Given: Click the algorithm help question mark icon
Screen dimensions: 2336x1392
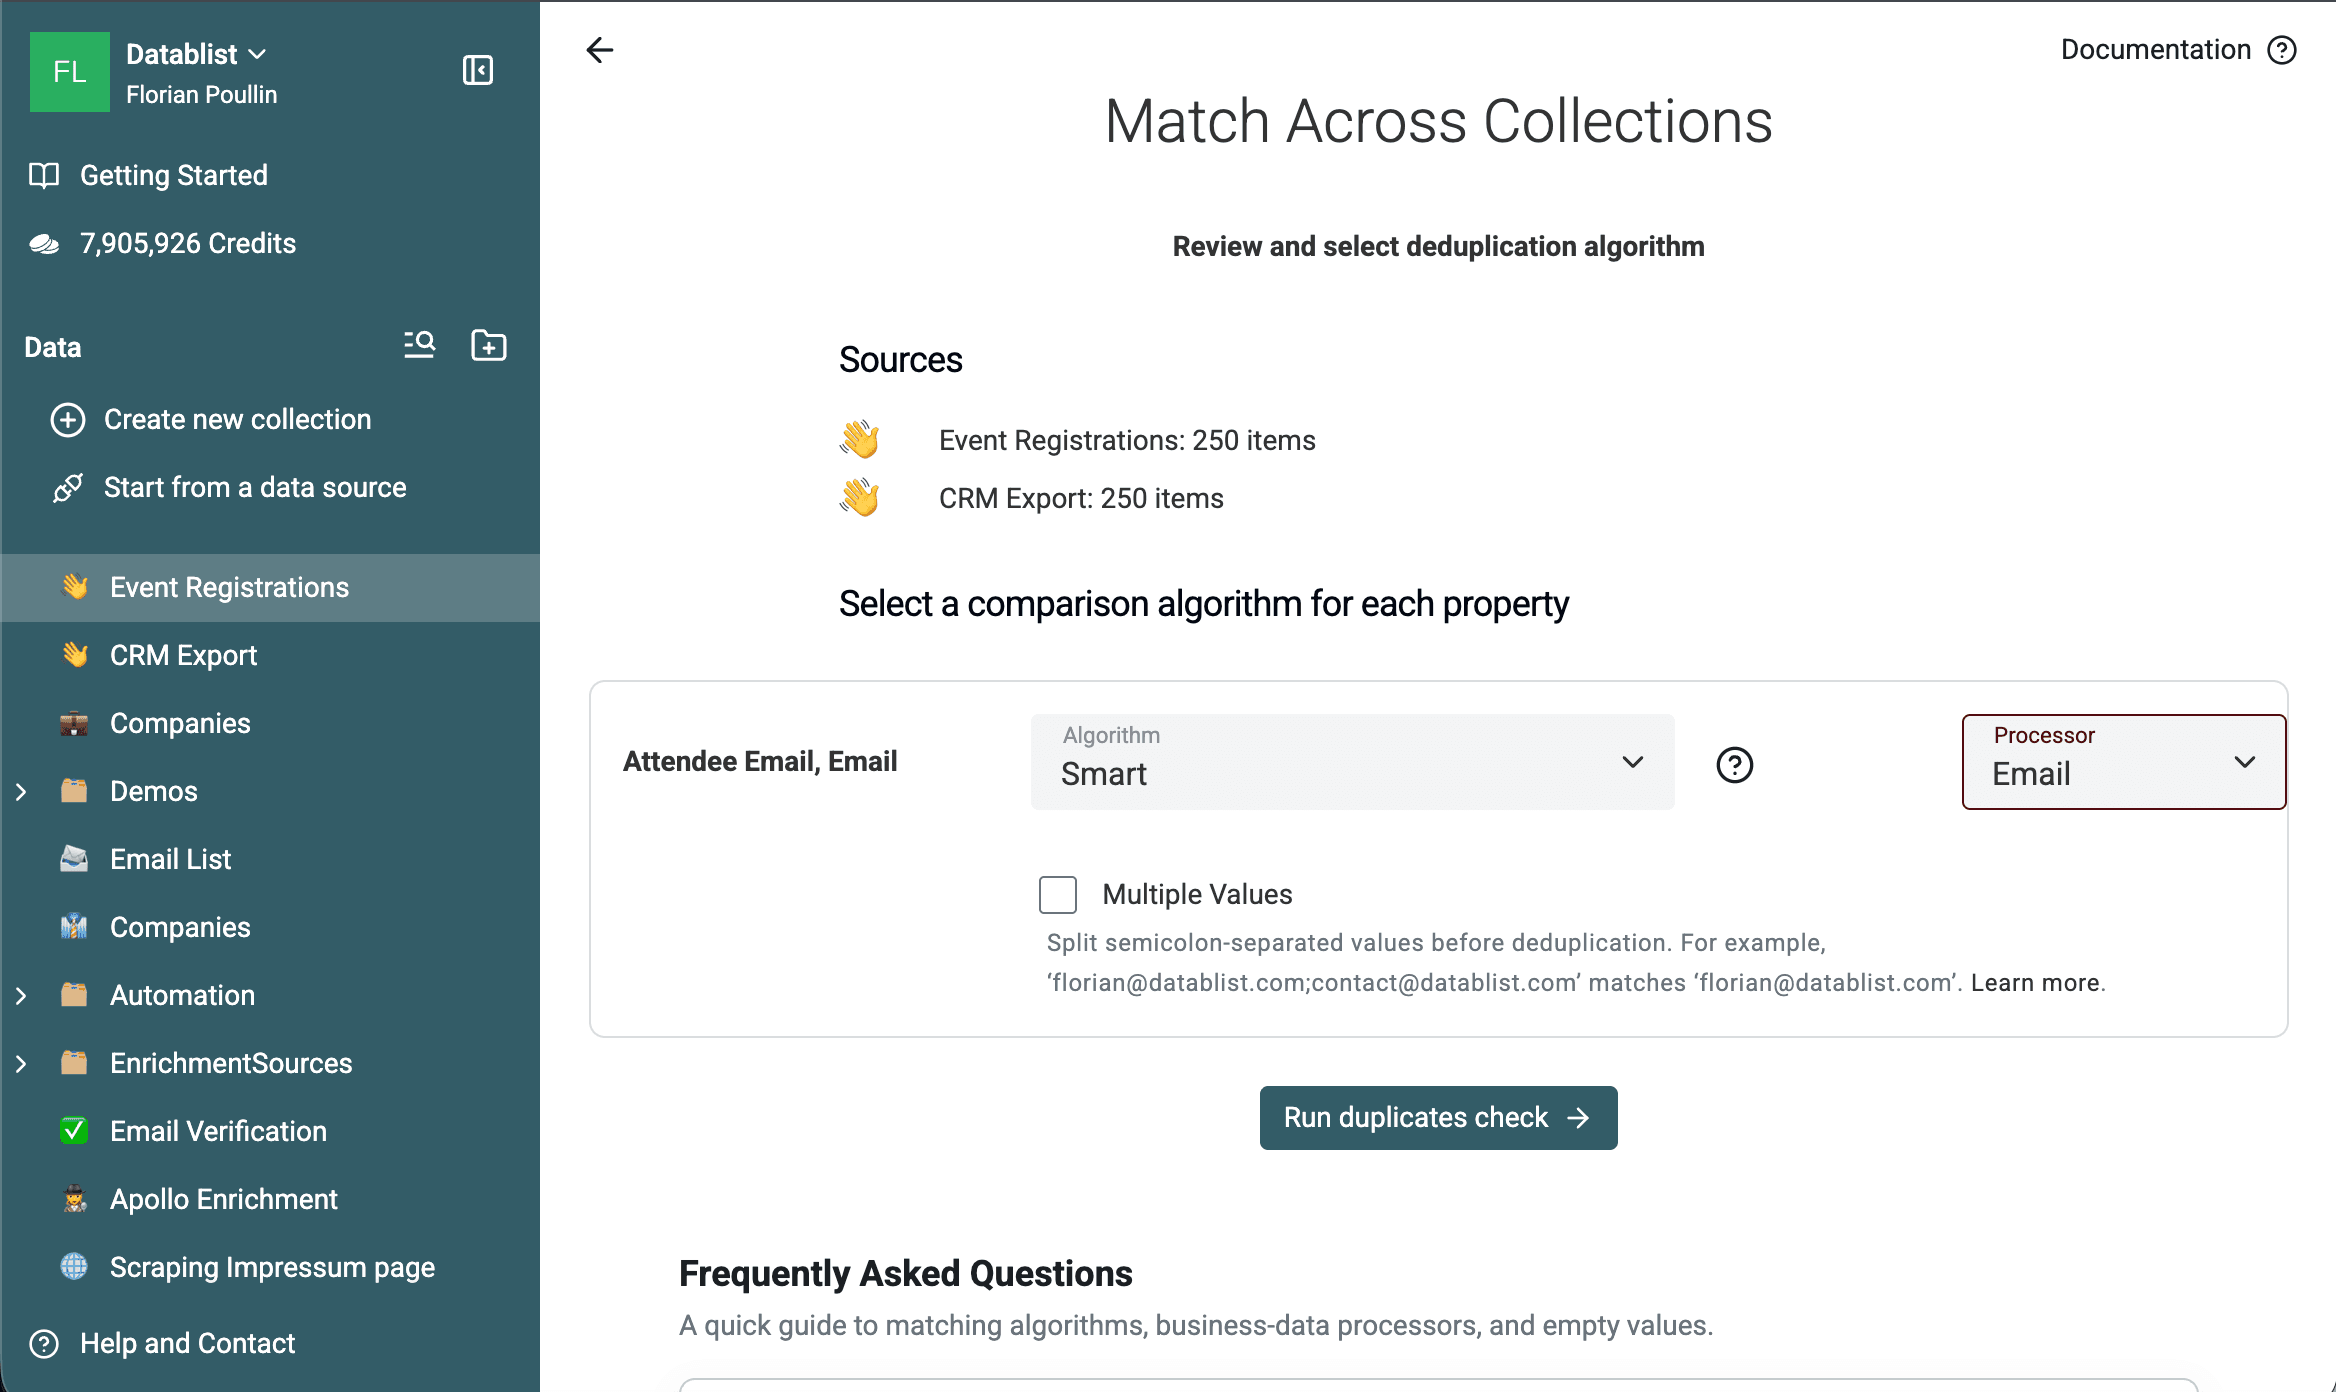Looking at the screenshot, I should [1735, 765].
